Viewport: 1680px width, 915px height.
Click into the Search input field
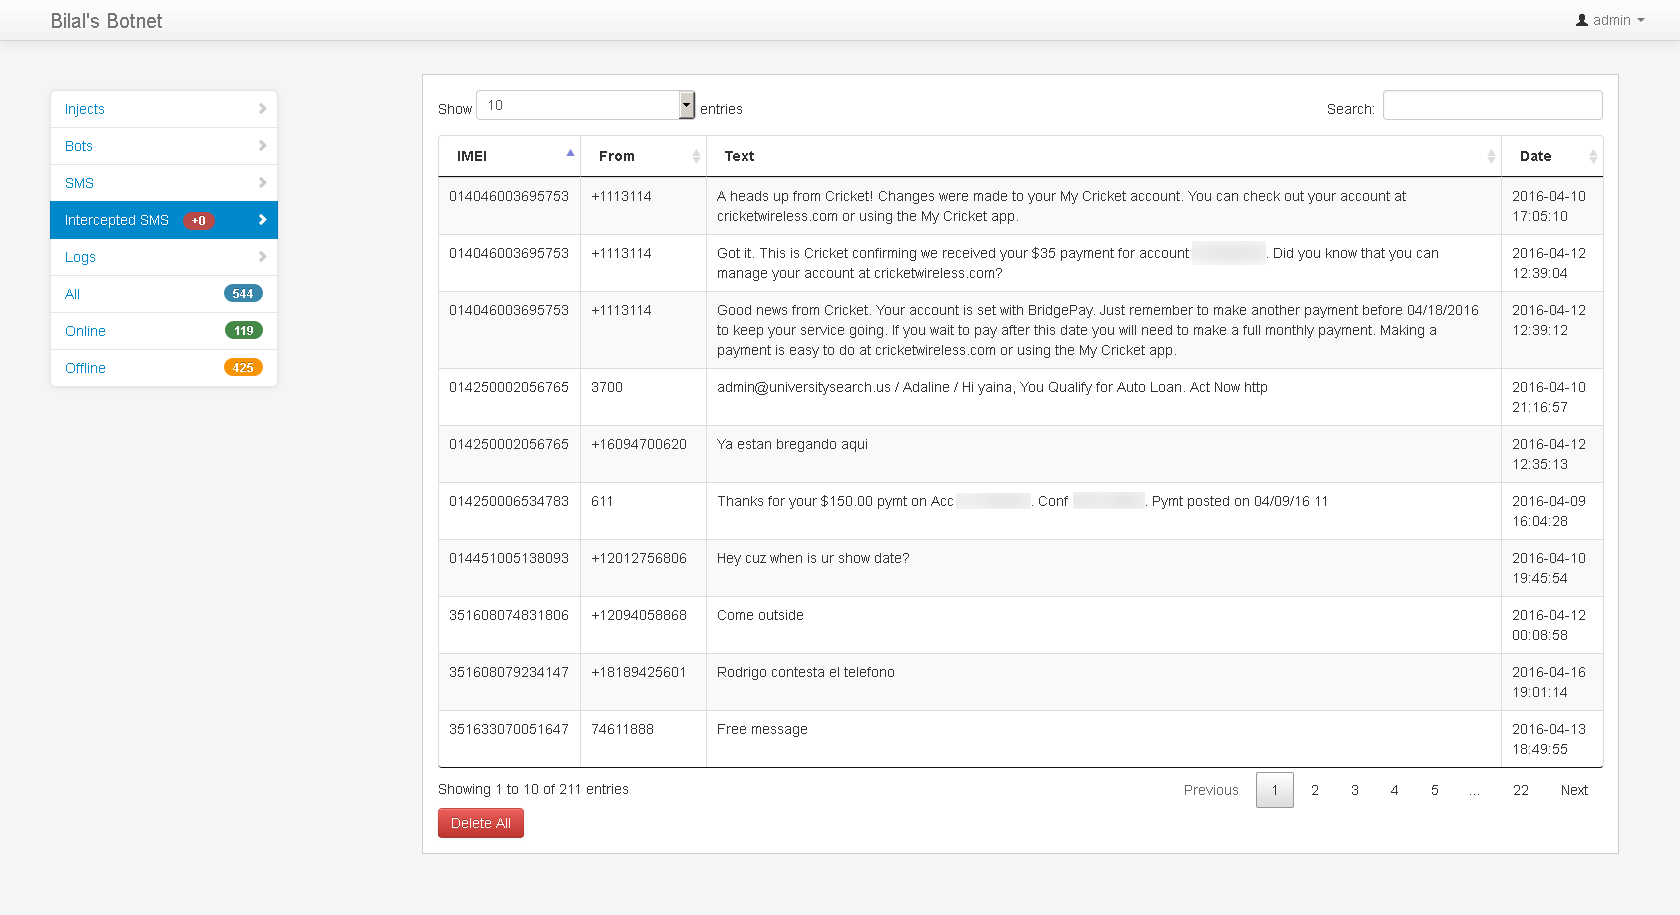click(1492, 106)
